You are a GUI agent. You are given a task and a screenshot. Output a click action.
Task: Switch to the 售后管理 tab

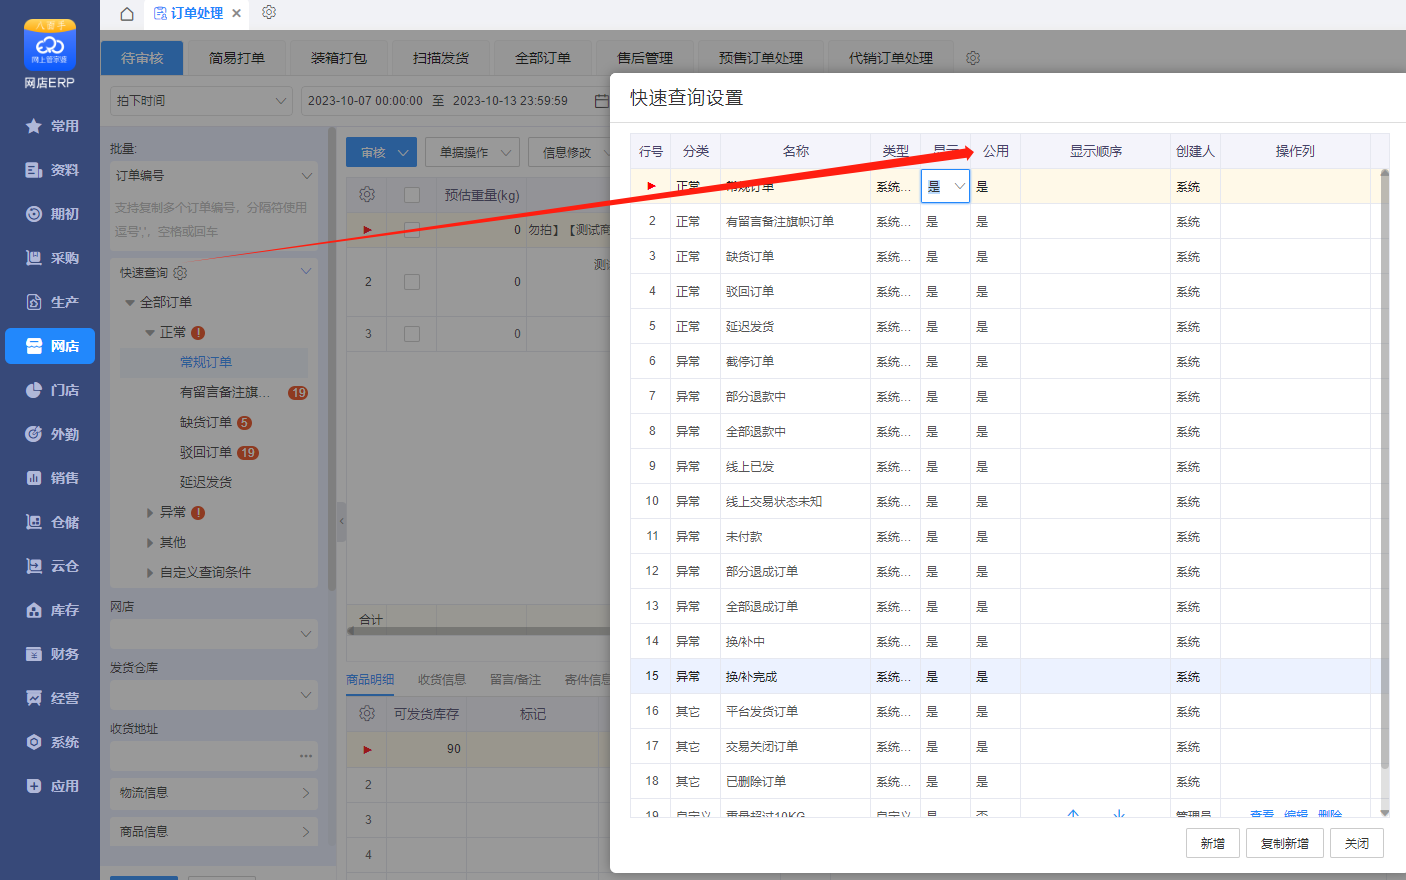645,58
